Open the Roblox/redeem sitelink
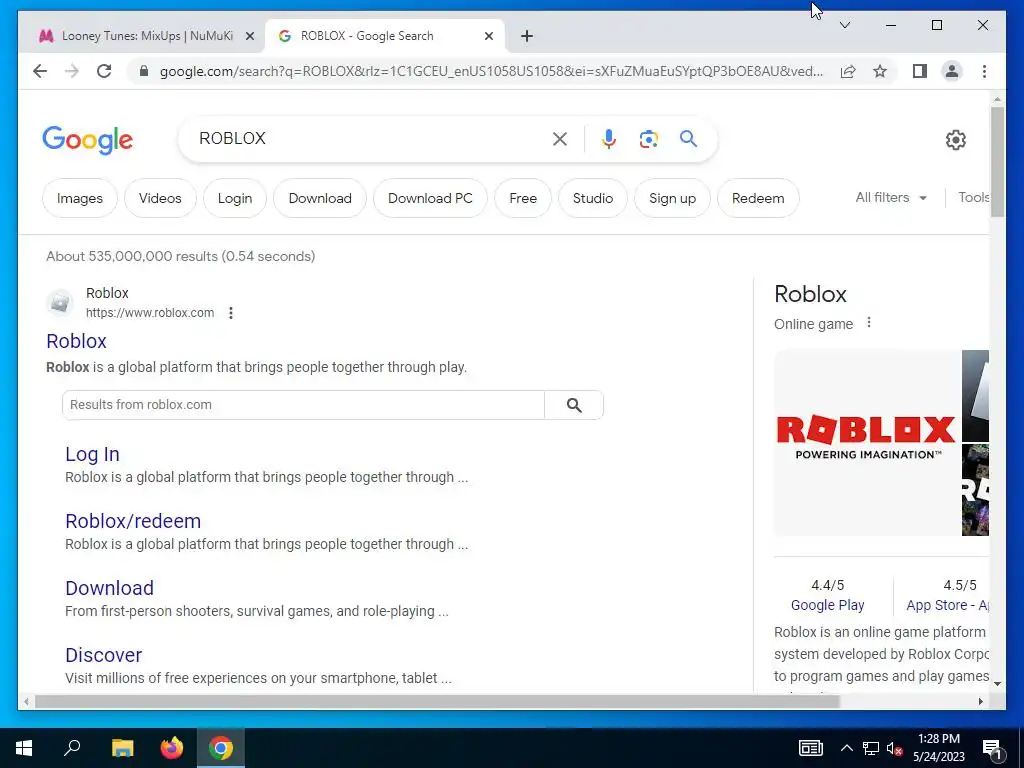Screen dimensions: 1024x768 (133, 521)
